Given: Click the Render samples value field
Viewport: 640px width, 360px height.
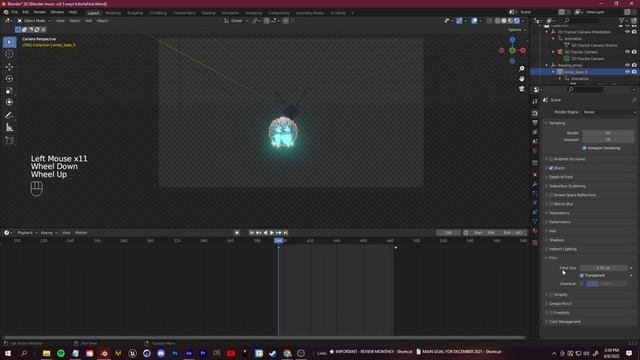Looking at the screenshot, I should (x=608, y=133).
